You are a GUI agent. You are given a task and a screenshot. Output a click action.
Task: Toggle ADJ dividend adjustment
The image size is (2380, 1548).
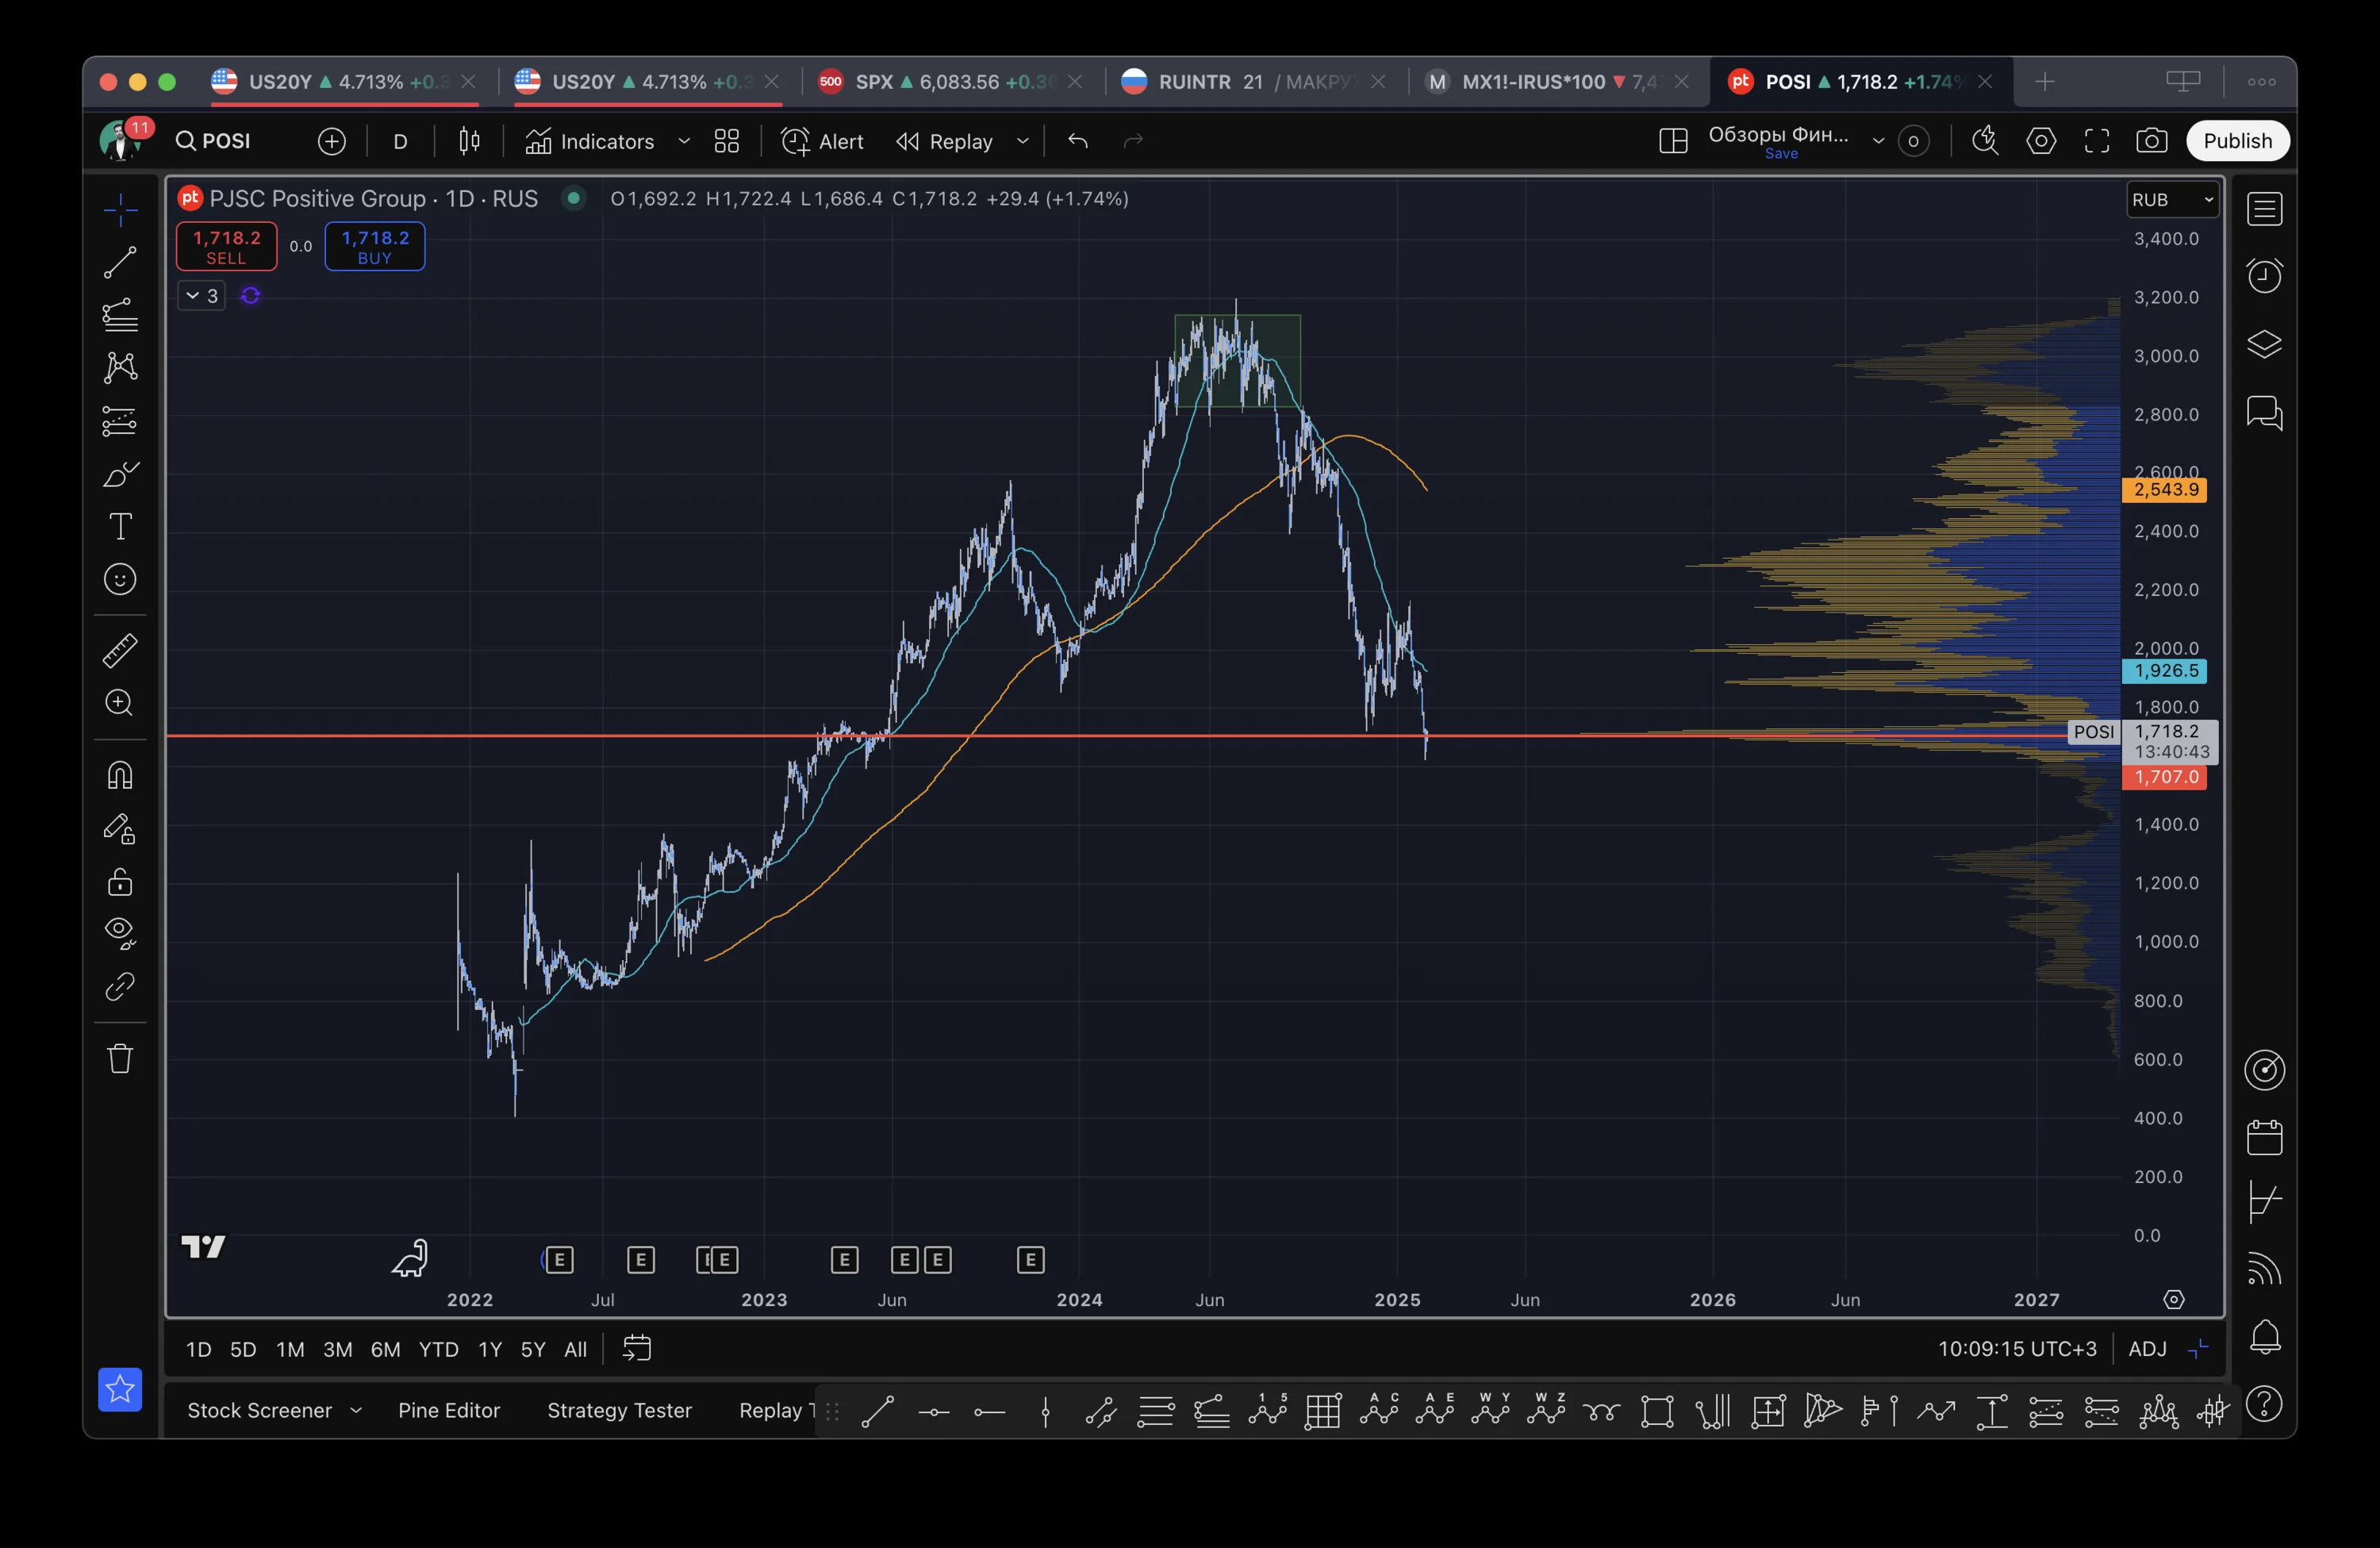2147,1349
